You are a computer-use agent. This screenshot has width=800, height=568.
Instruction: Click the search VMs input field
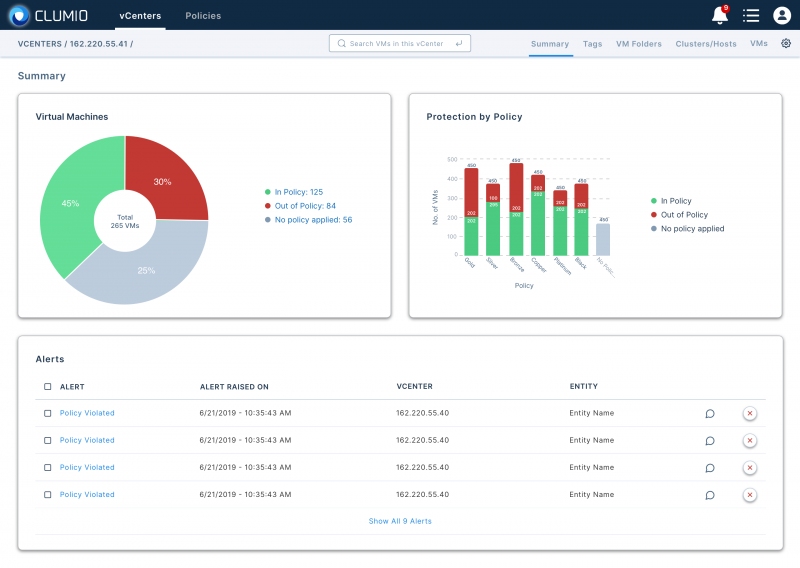click(399, 43)
